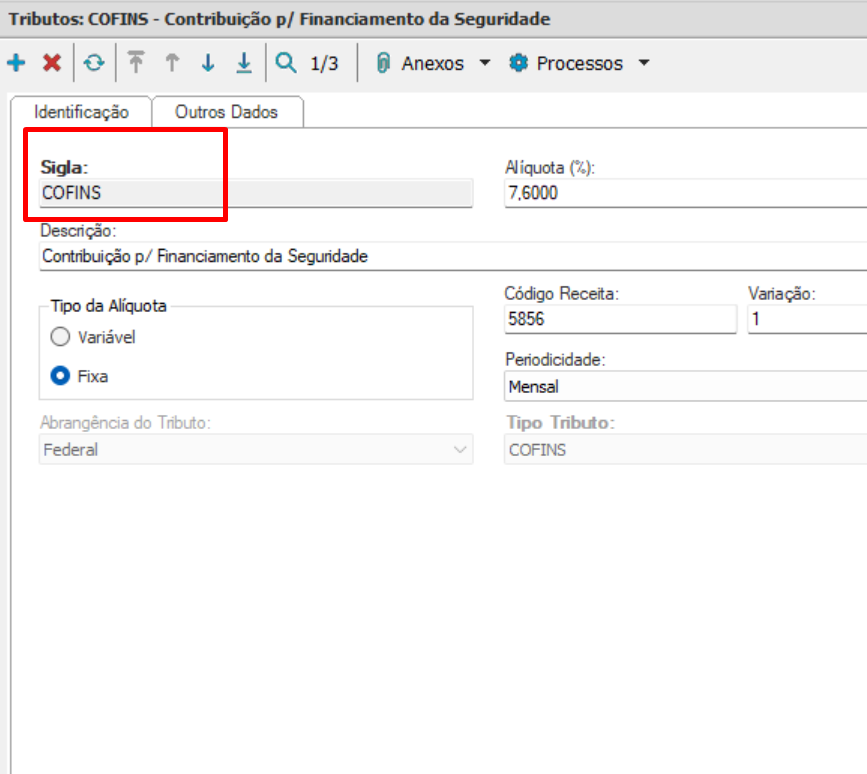Click the Anexos button label
This screenshot has height=774, width=867.
(x=432, y=63)
